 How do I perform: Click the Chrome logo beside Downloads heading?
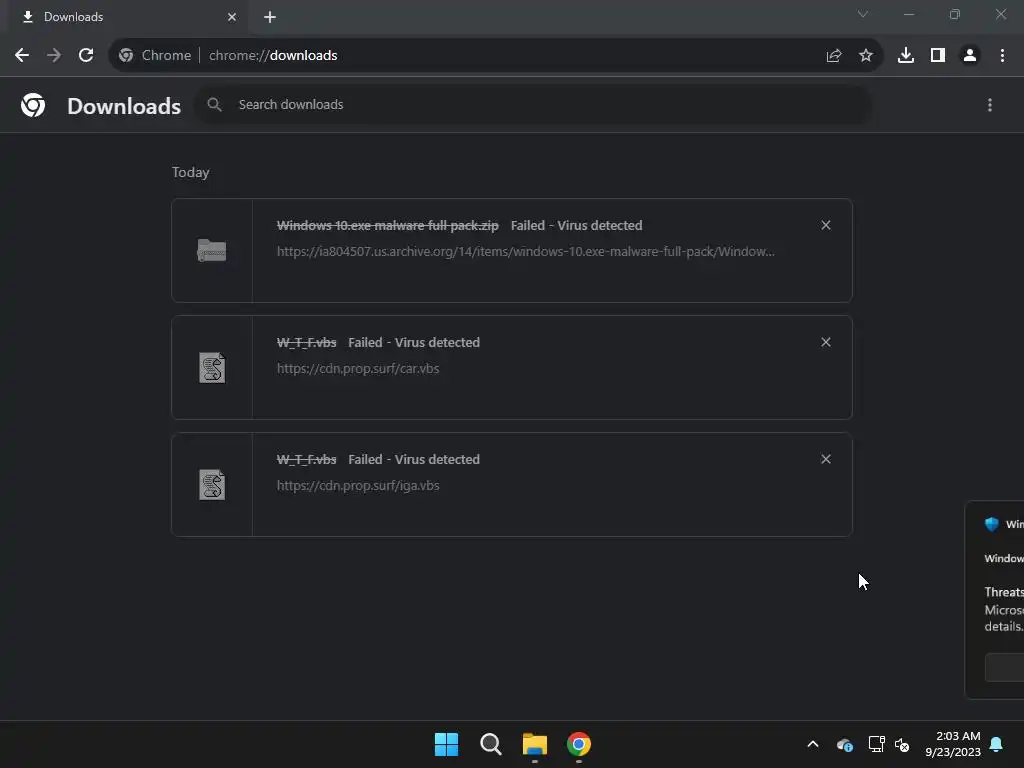pyautogui.click(x=33, y=105)
